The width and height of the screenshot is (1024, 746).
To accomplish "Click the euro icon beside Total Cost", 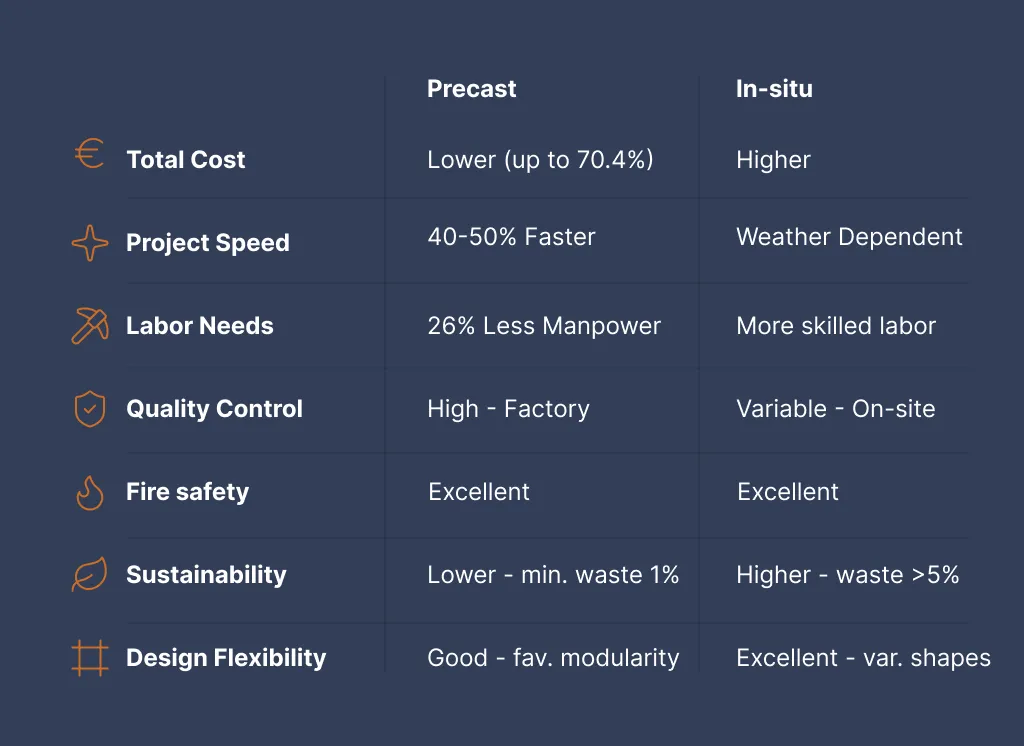I will tap(89, 154).
